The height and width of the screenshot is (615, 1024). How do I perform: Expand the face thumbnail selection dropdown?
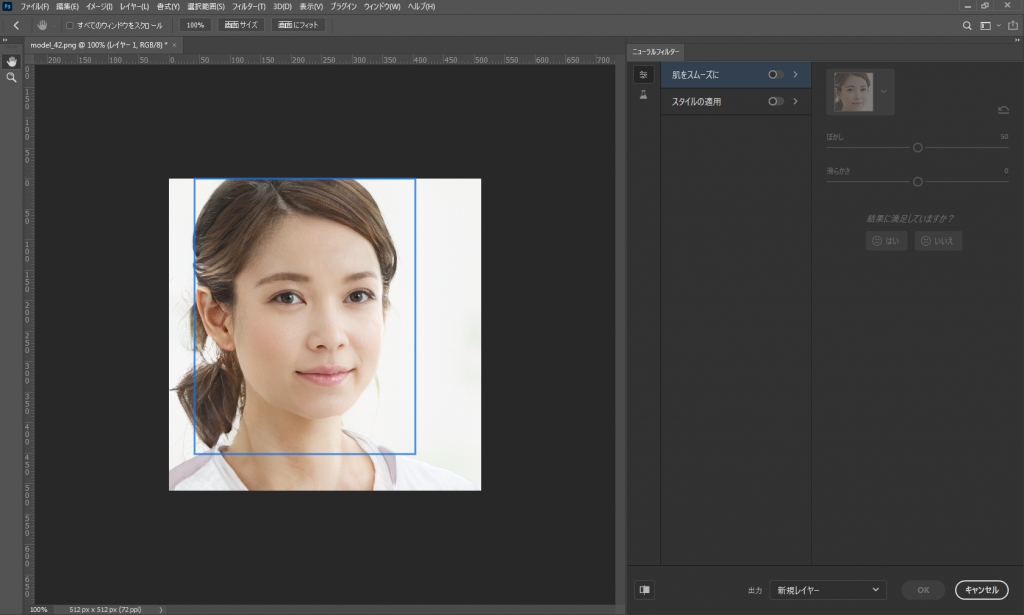pos(883,92)
